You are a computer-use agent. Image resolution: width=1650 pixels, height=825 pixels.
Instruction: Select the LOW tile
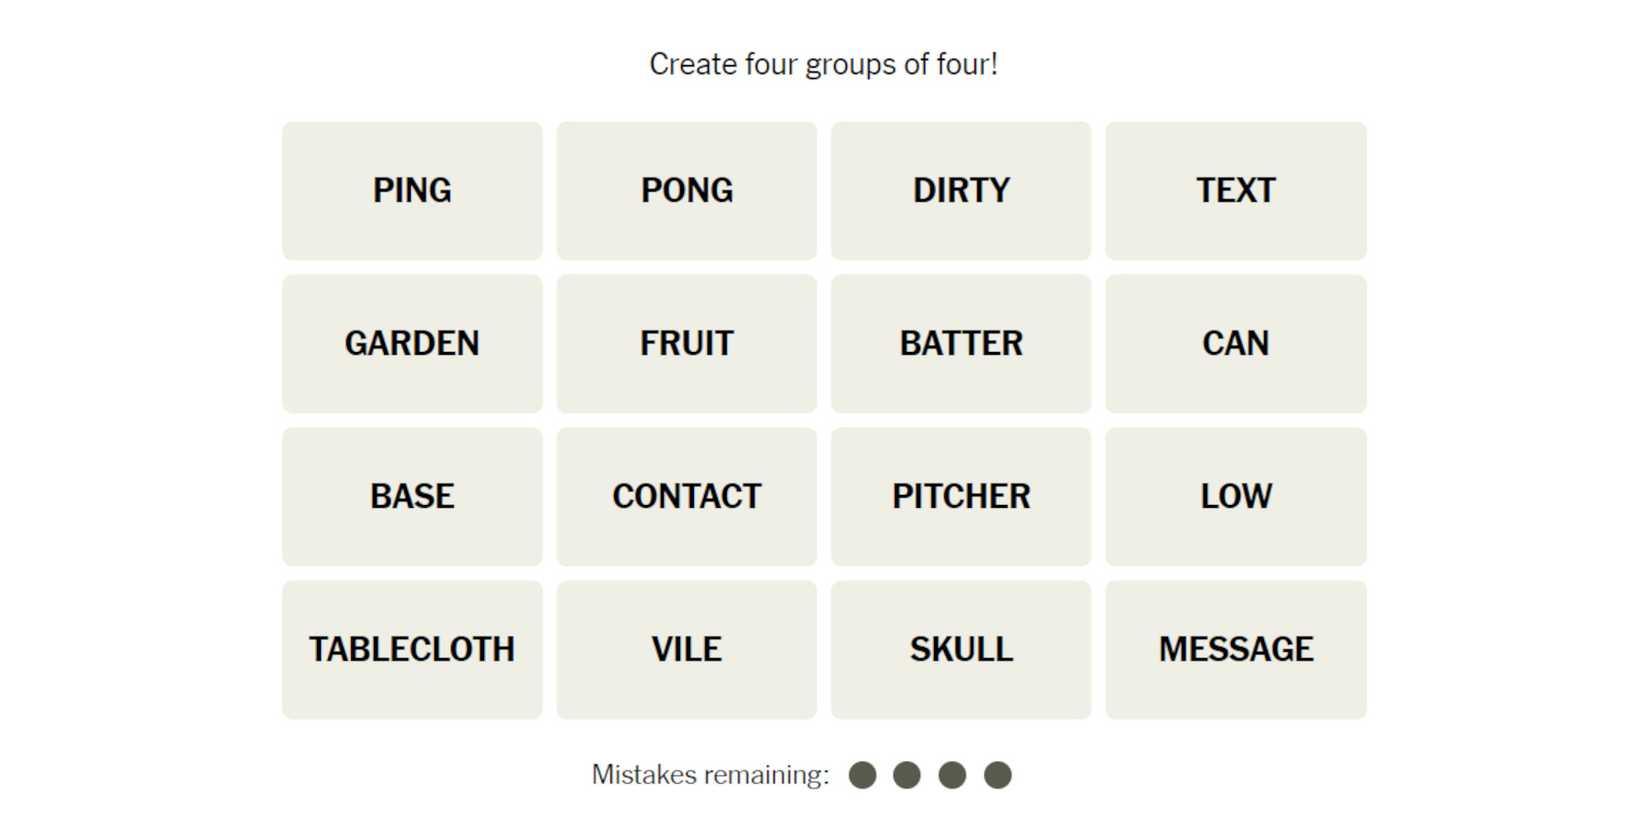click(1235, 496)
